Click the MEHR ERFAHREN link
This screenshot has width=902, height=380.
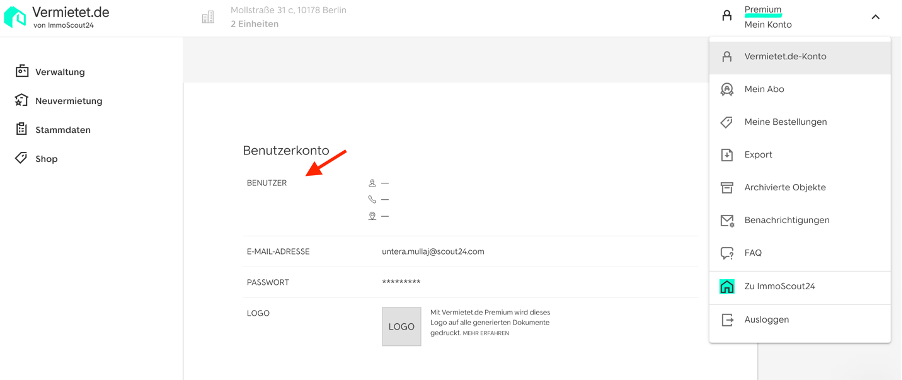(486, 333)
